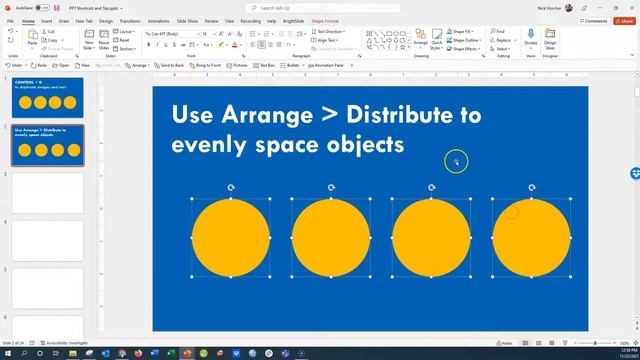Open the Animation Pane
This screenshot has height=360, width=640.
click(326, 65)
